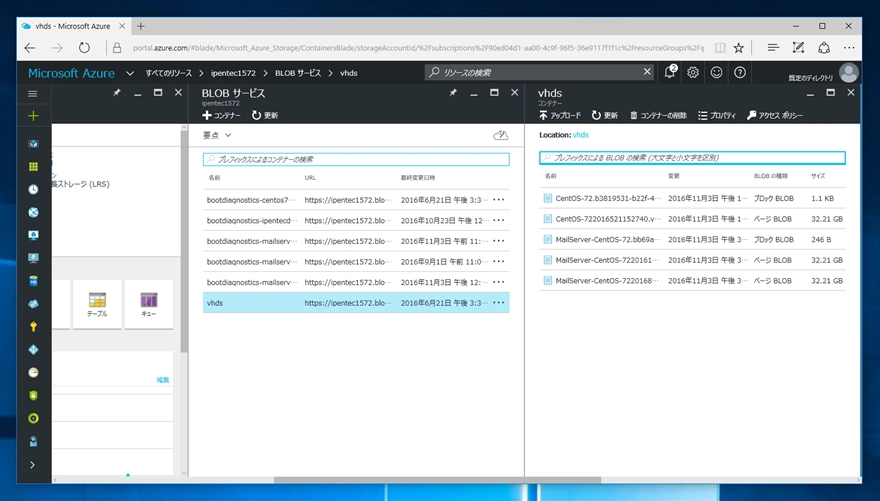Select the bootdiagnostics-centos7 container

click(x=356, y=200)
